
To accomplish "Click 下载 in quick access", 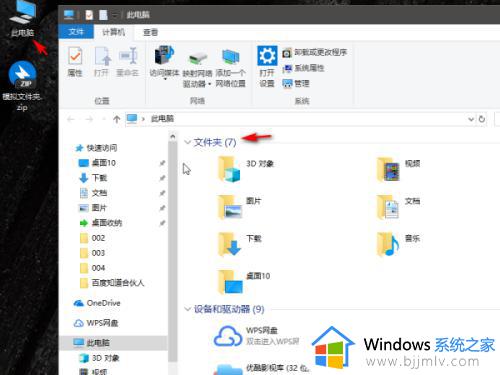I will [93, 178].
